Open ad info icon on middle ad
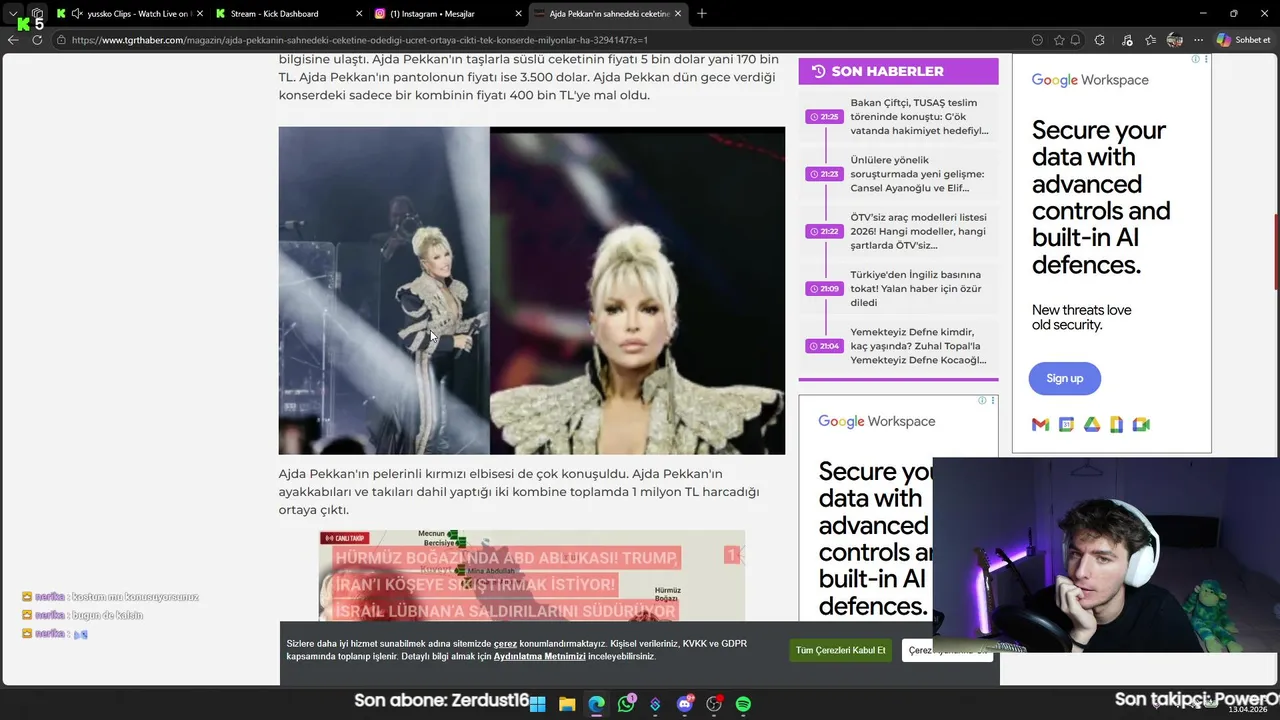 pyautogui.click(x=982, y=401)
